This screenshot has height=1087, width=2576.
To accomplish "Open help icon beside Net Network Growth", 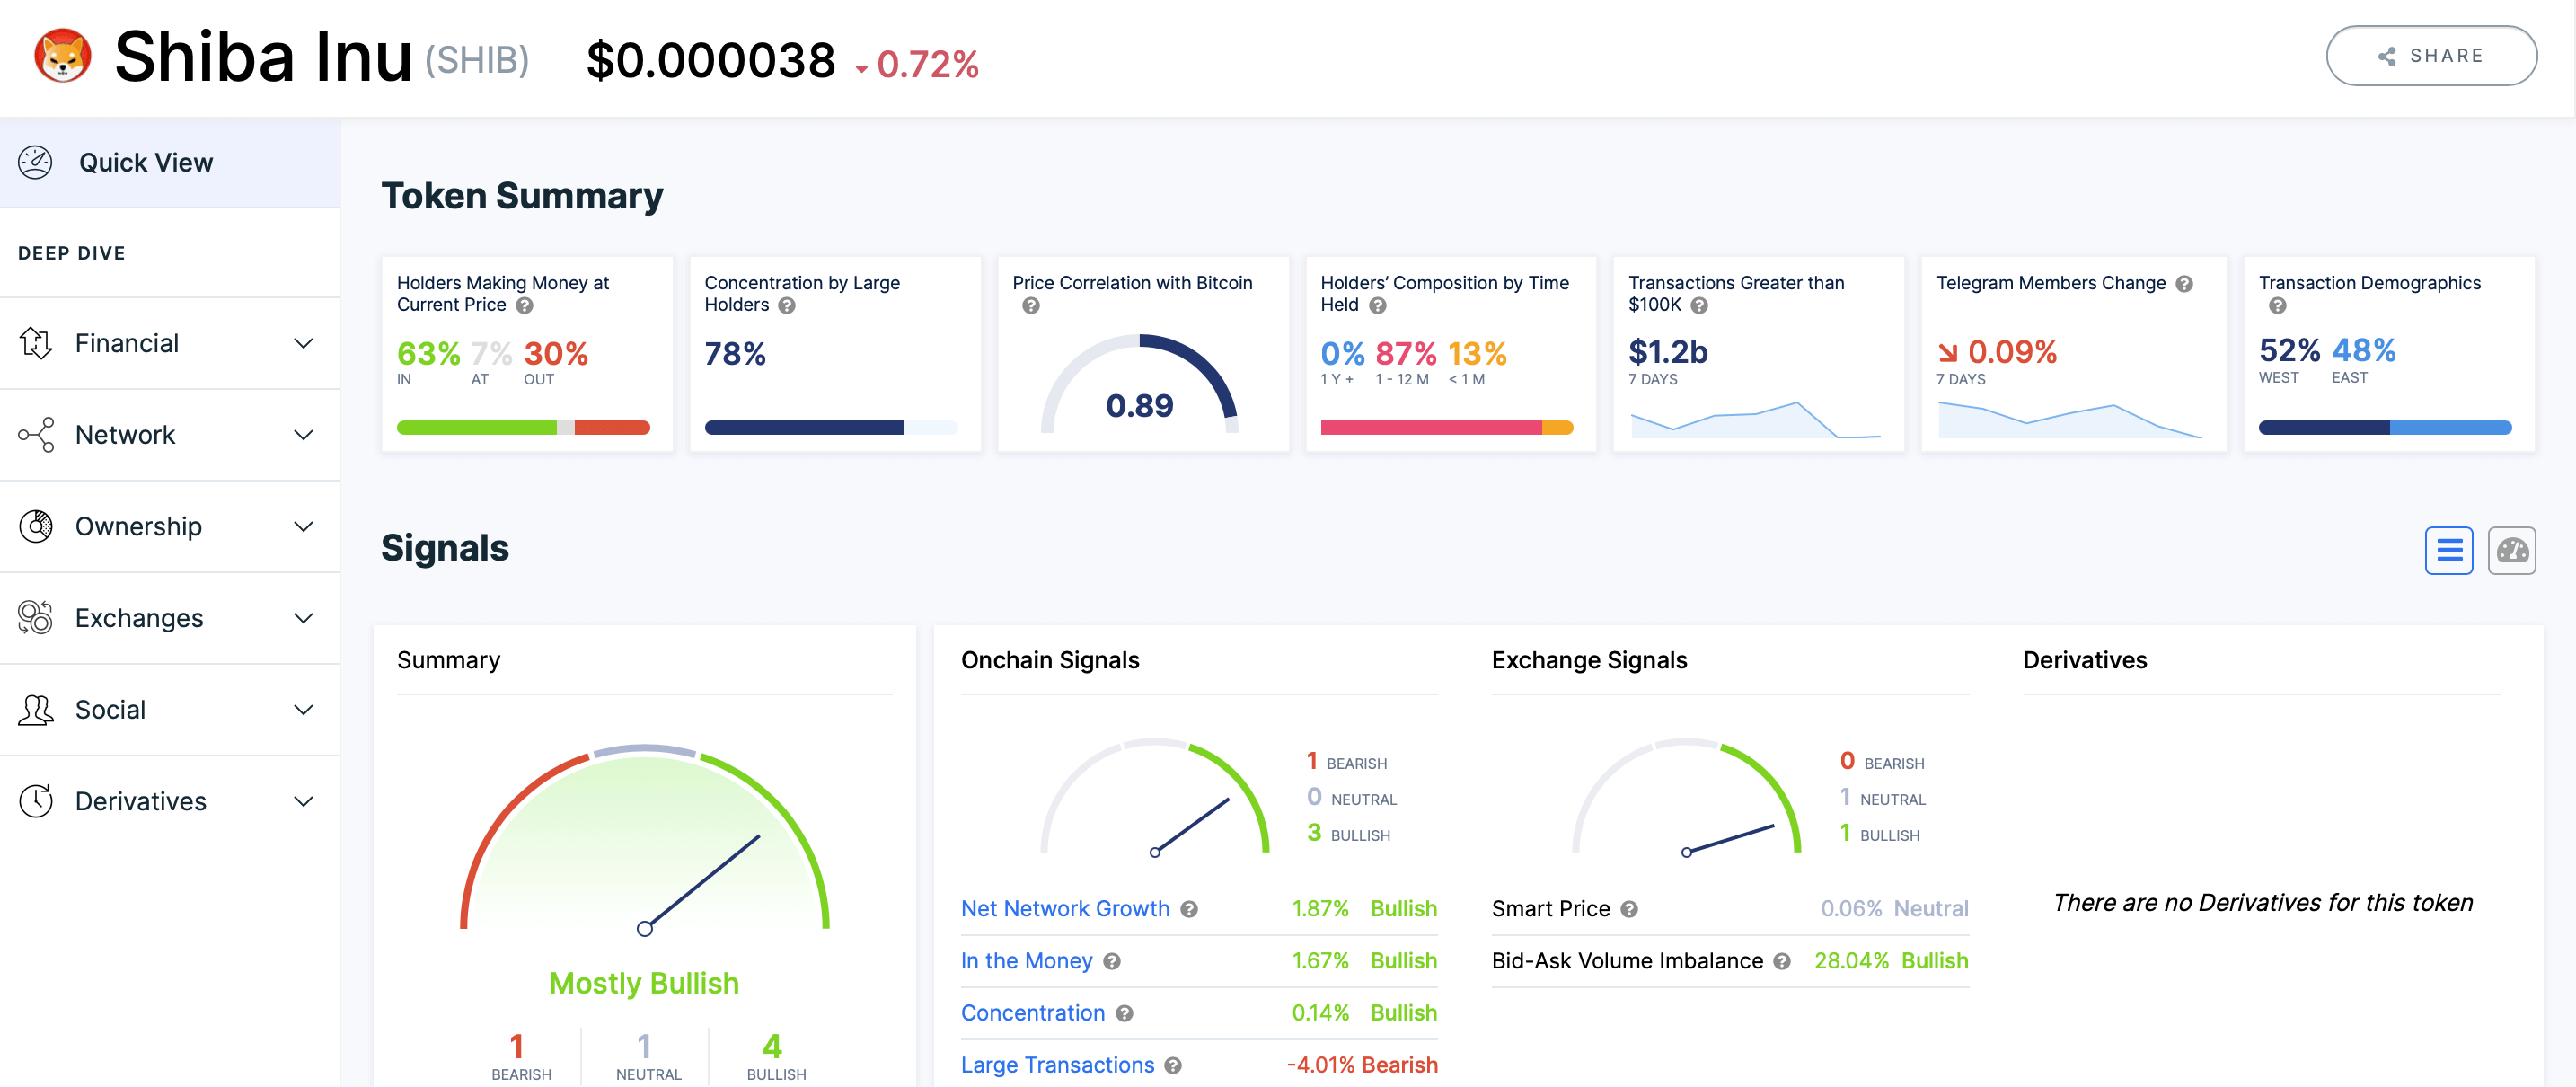I will [1189, 909].
